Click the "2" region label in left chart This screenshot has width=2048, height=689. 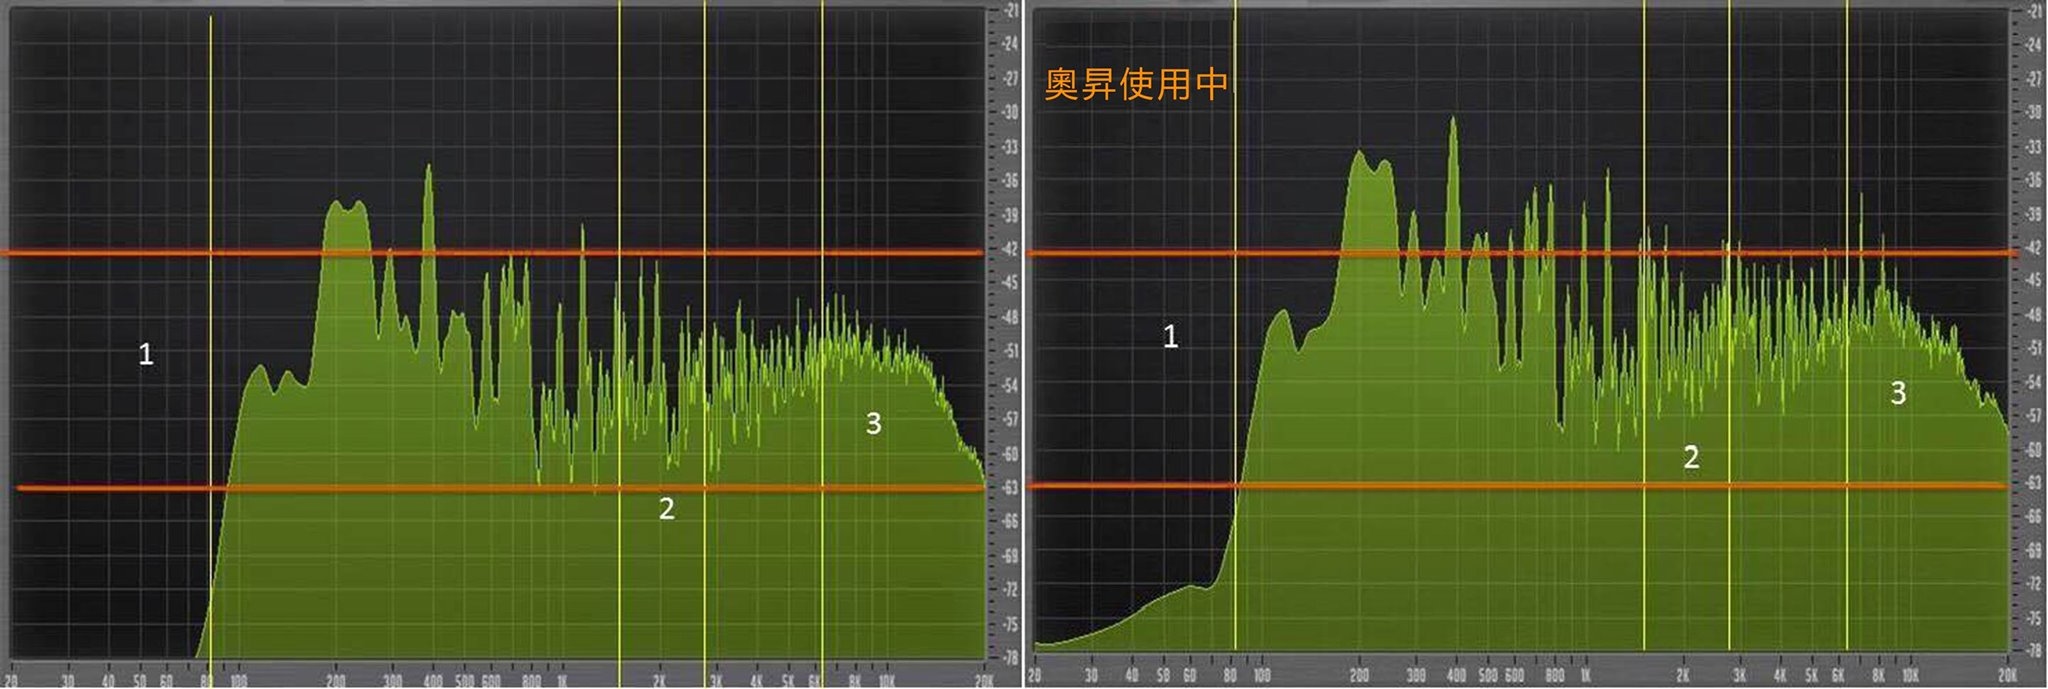point(667,509)
